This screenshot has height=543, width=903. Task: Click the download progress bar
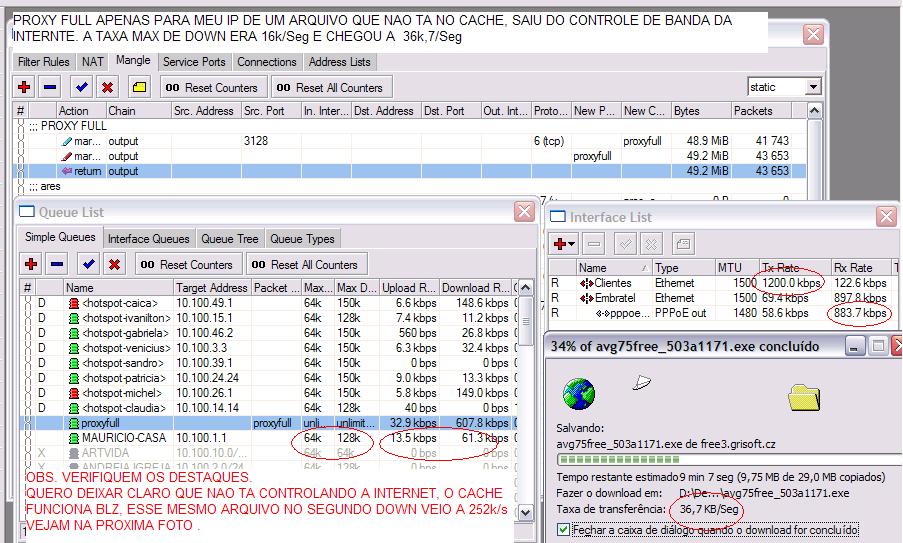point(729,460)
